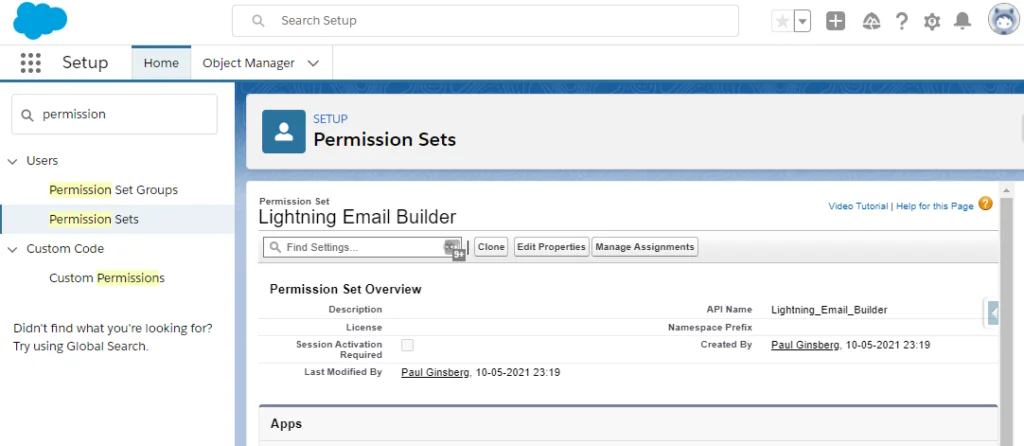The image size is (1024, 446).
Task: Click the Lightning_Email_Builder API name value
Action: click(829, 310)
